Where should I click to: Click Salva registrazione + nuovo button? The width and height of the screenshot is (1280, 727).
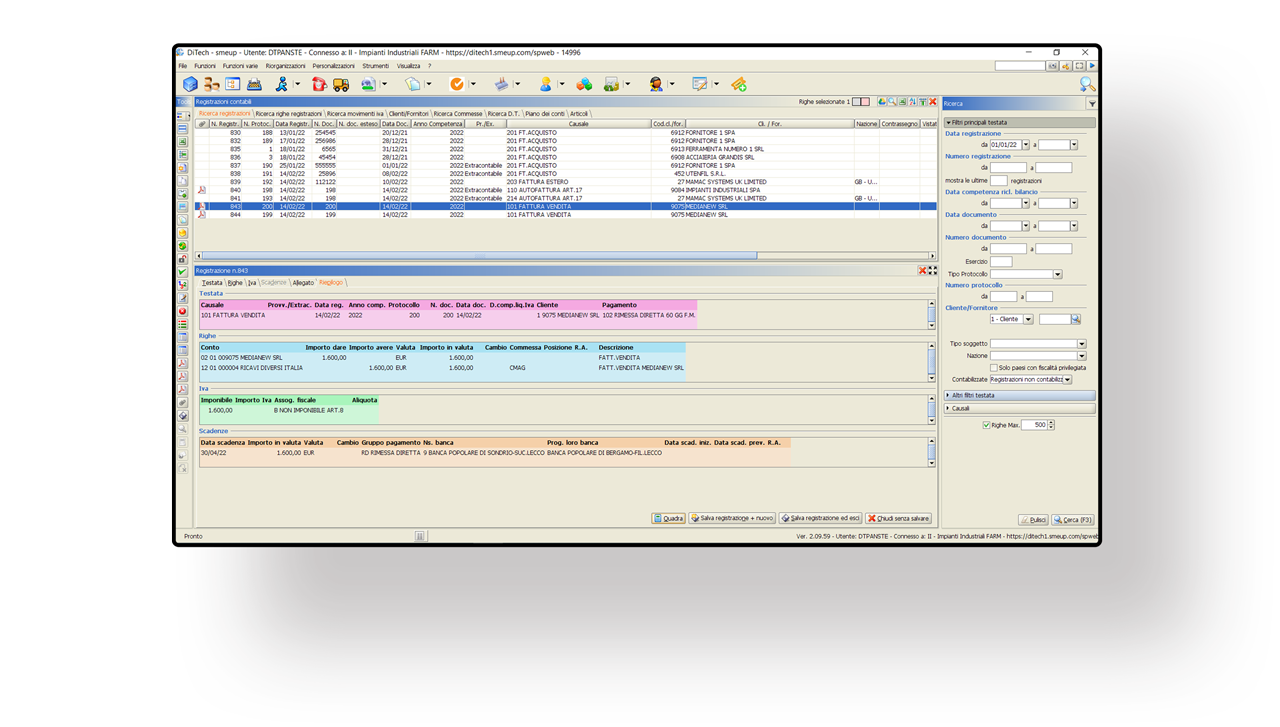pos(733,518)
